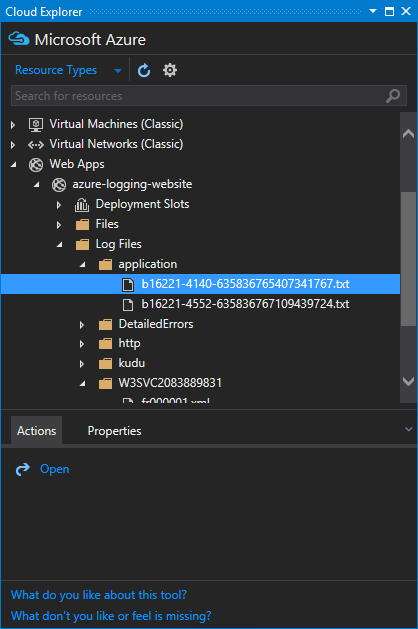Image resolution: width=418 pixels, height=629 pixels.
Task: Collapse the application folder
Action: 83,264
